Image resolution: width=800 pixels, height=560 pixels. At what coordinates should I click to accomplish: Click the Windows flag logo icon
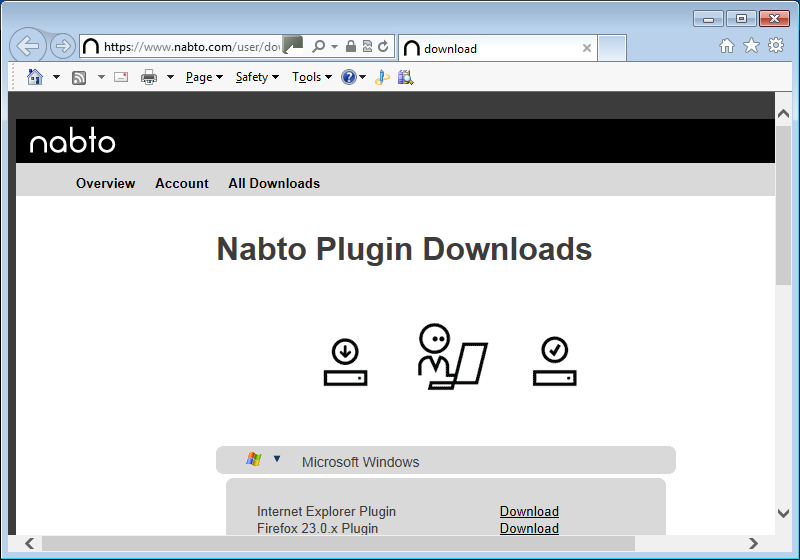click(x=254, y=459)
